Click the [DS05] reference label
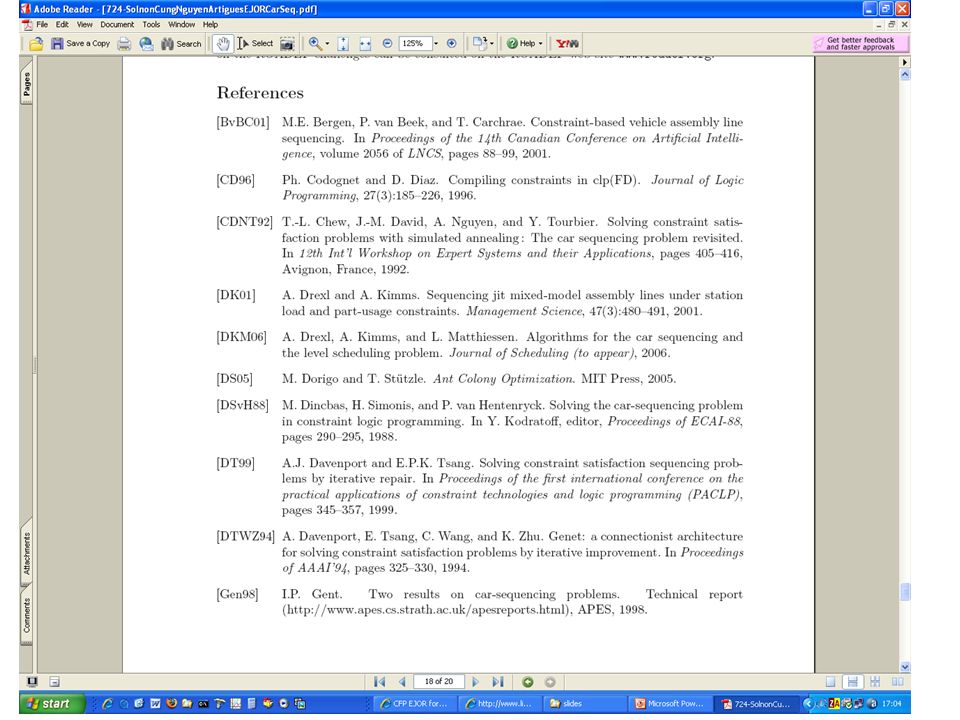 (x=234, y=378)
